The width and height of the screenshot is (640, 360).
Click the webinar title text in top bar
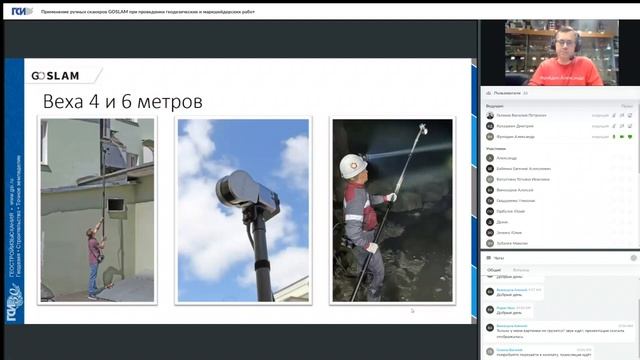point(148,12)
